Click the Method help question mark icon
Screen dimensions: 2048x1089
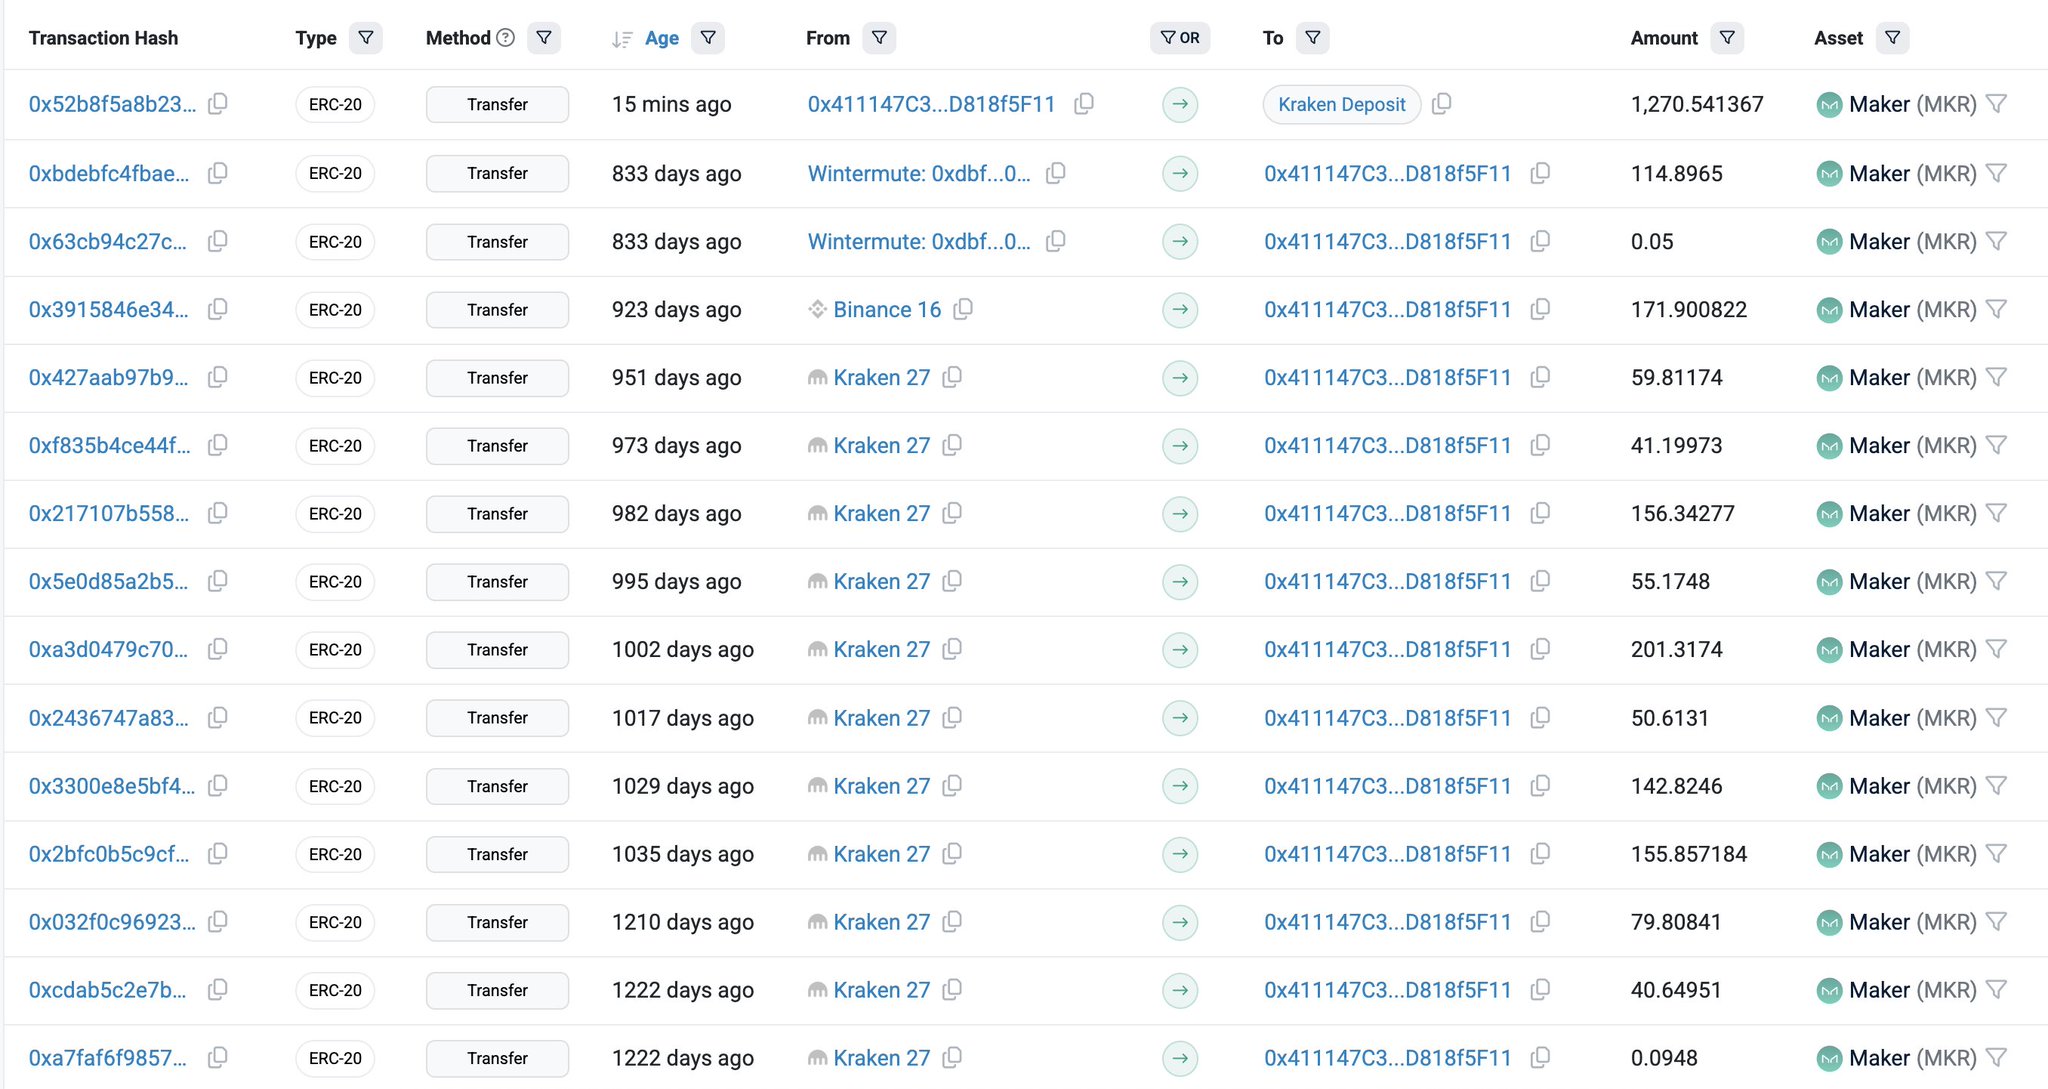[506, 38]
